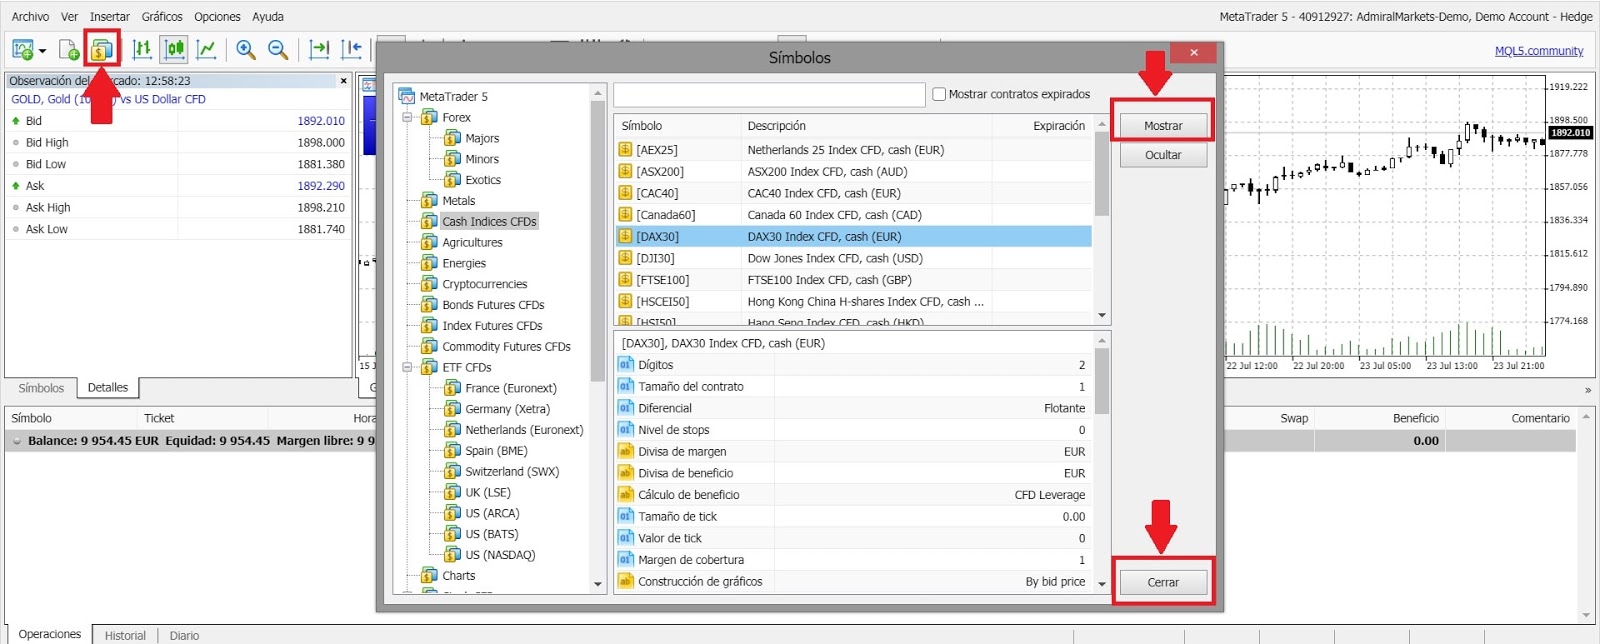The height and width of the screenshot is (644, 1600).
Task: Open the MQL5.community link
Action: click(1538, 51)
